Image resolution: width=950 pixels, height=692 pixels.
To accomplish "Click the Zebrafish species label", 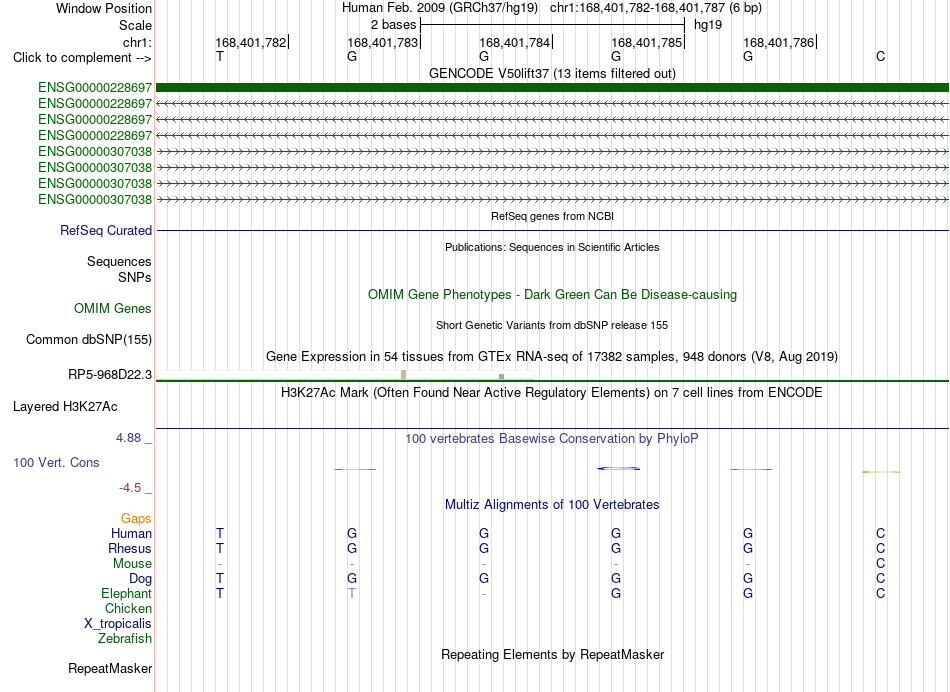I will coord(125,638).
